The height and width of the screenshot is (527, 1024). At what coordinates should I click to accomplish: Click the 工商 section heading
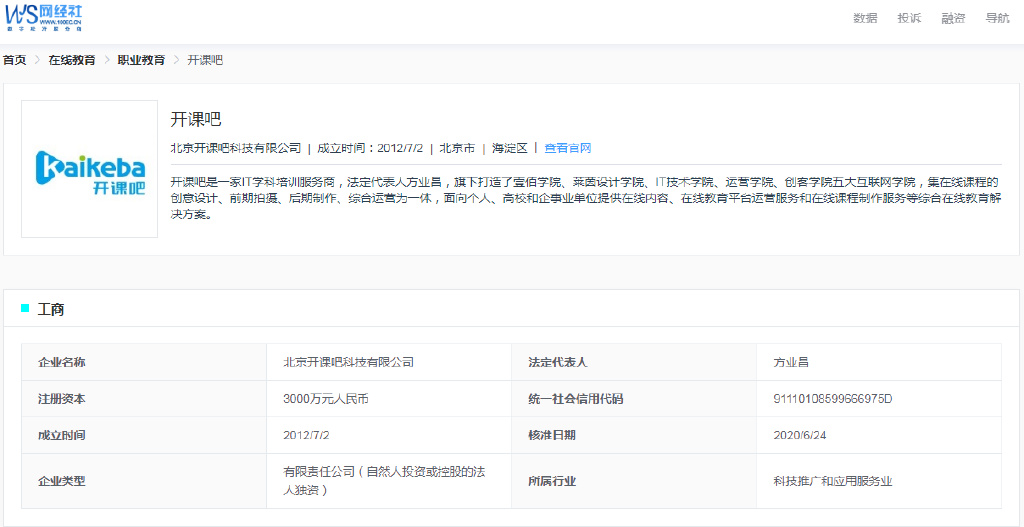[x=50, y=310]
